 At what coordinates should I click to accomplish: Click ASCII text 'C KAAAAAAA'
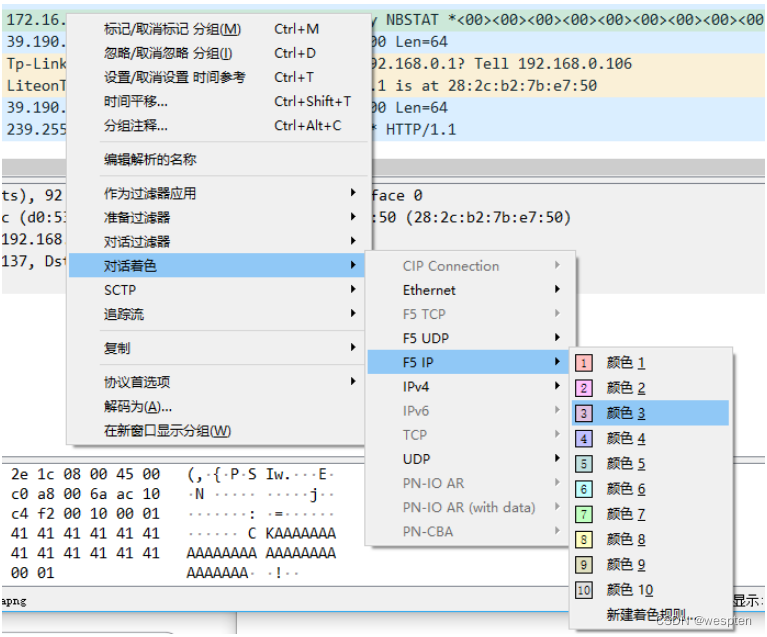coord(292,533)
